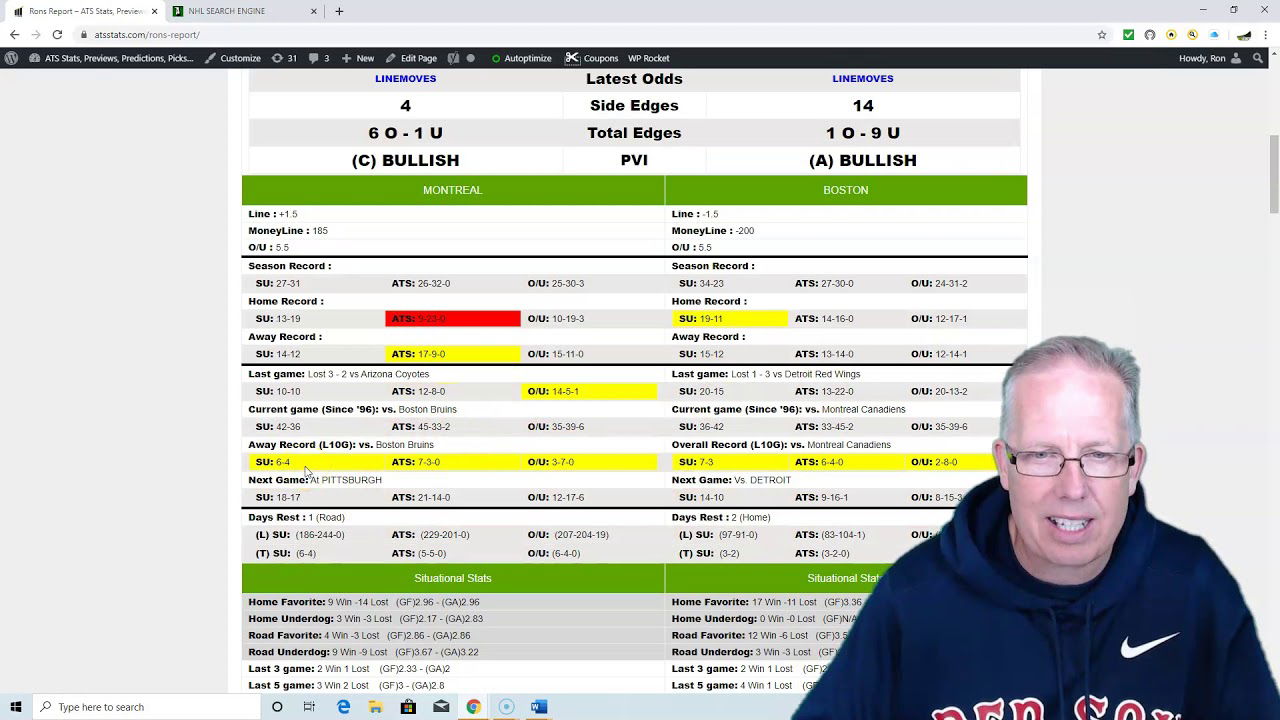Click the Montreal LINEMOVES link
1280x720 pixels.
(x=405, y=78)
